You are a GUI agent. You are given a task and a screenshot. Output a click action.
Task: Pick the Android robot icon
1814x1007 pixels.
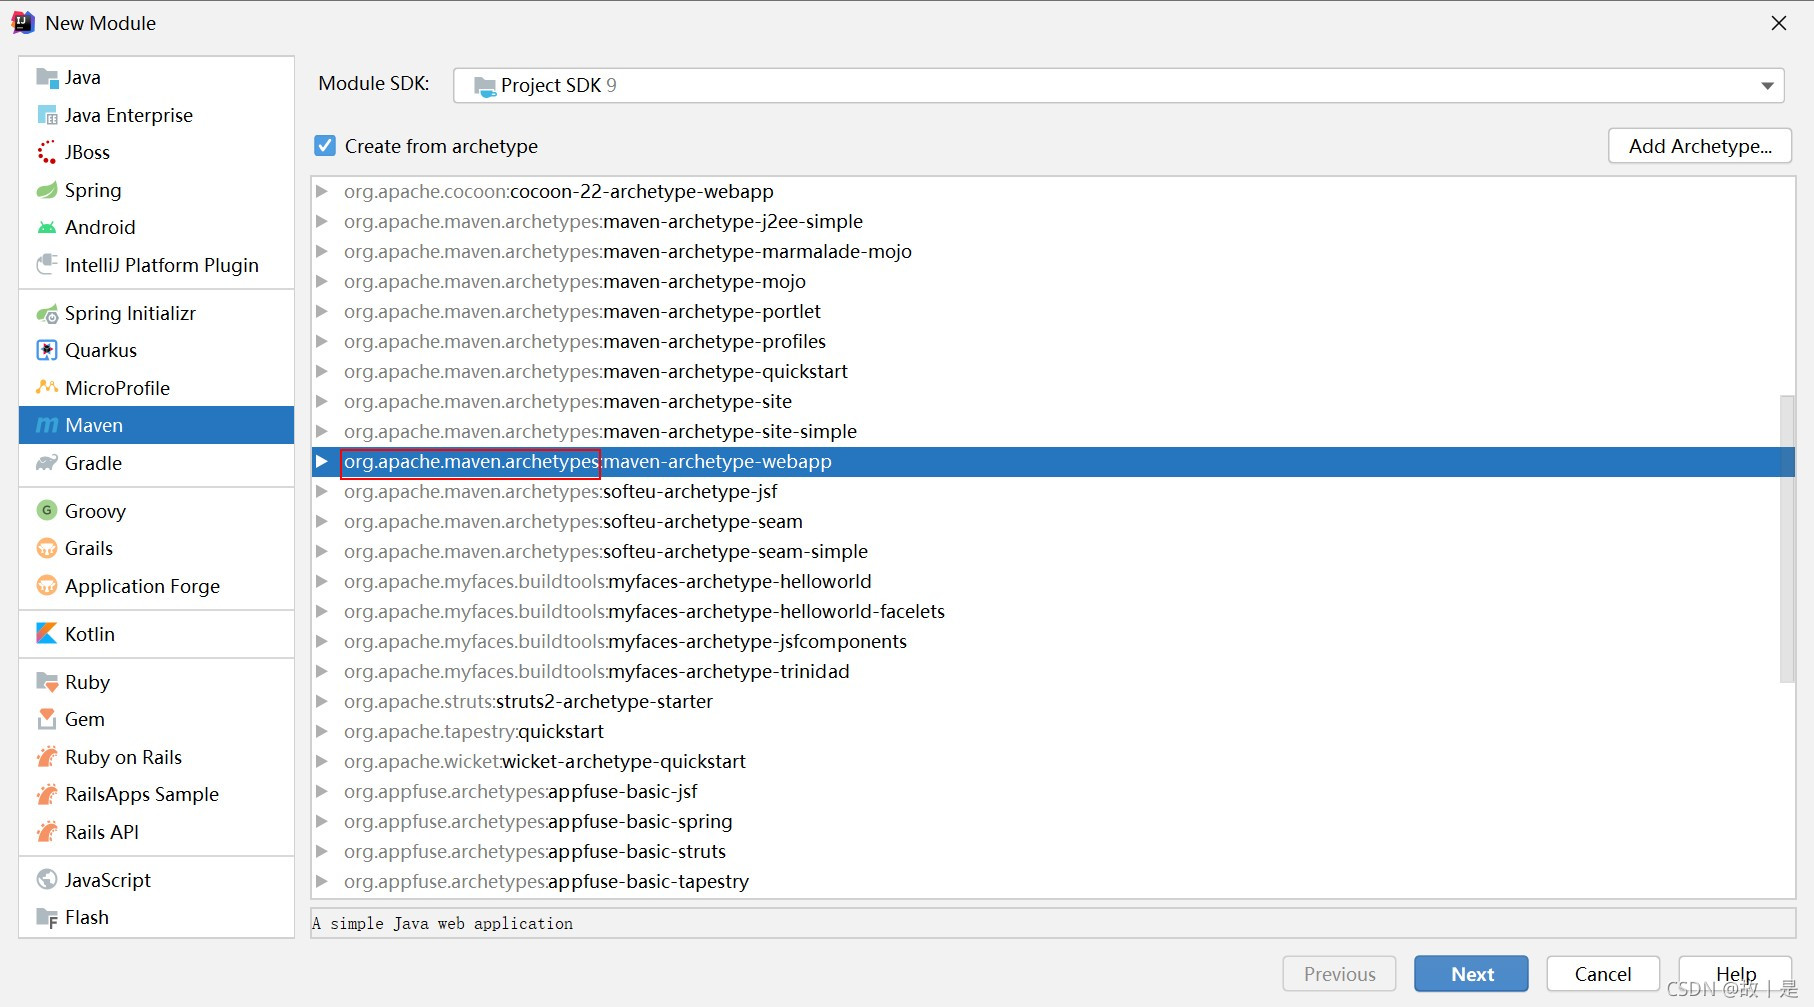pyautogui.click(x=47, y=228)
